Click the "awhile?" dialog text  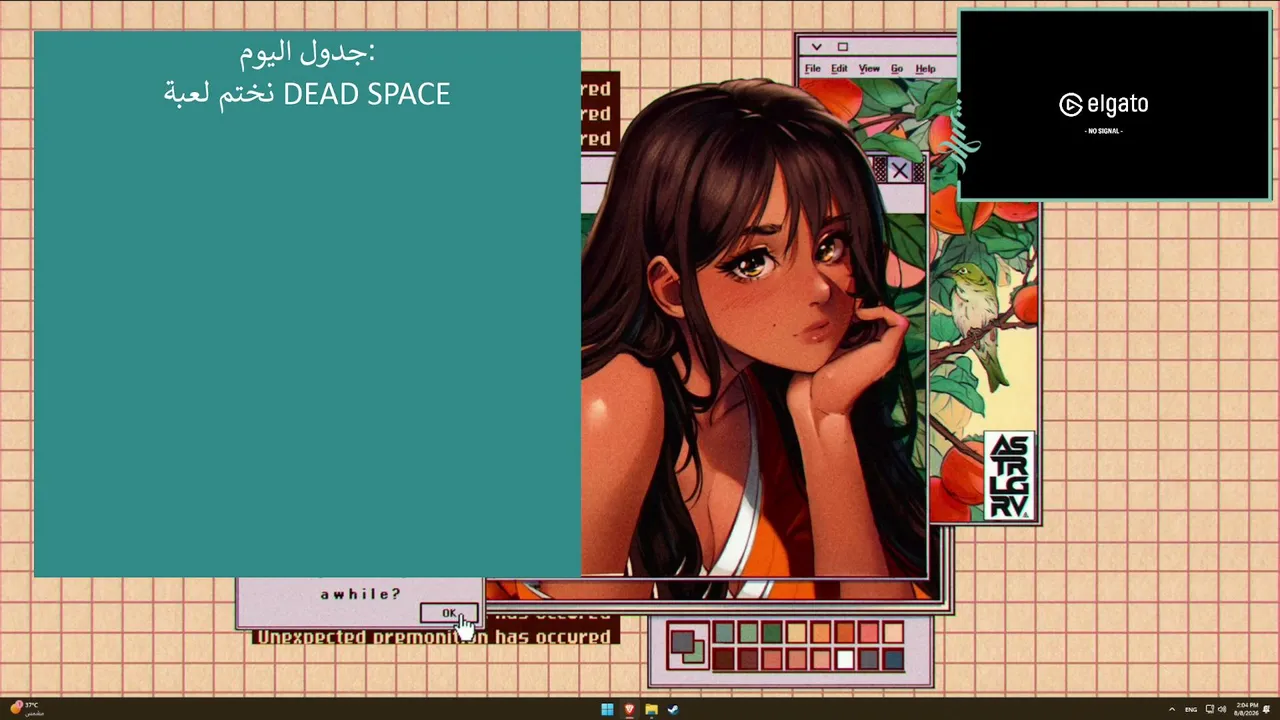click(x=360, y=594)
